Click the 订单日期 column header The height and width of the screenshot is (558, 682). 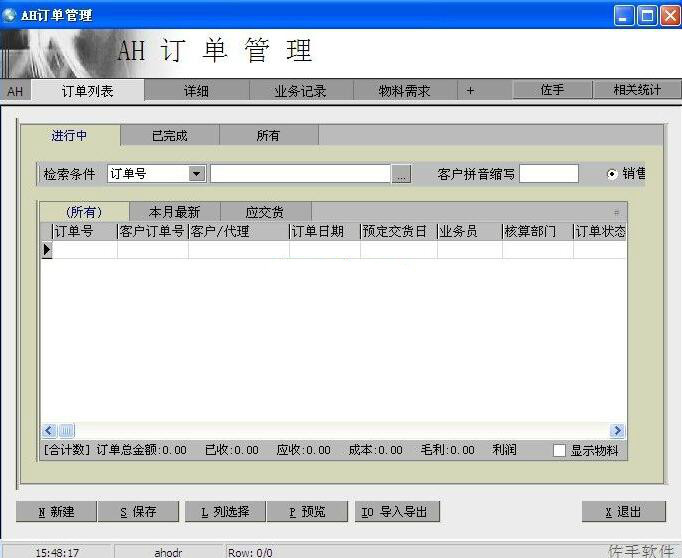(325, 231)
